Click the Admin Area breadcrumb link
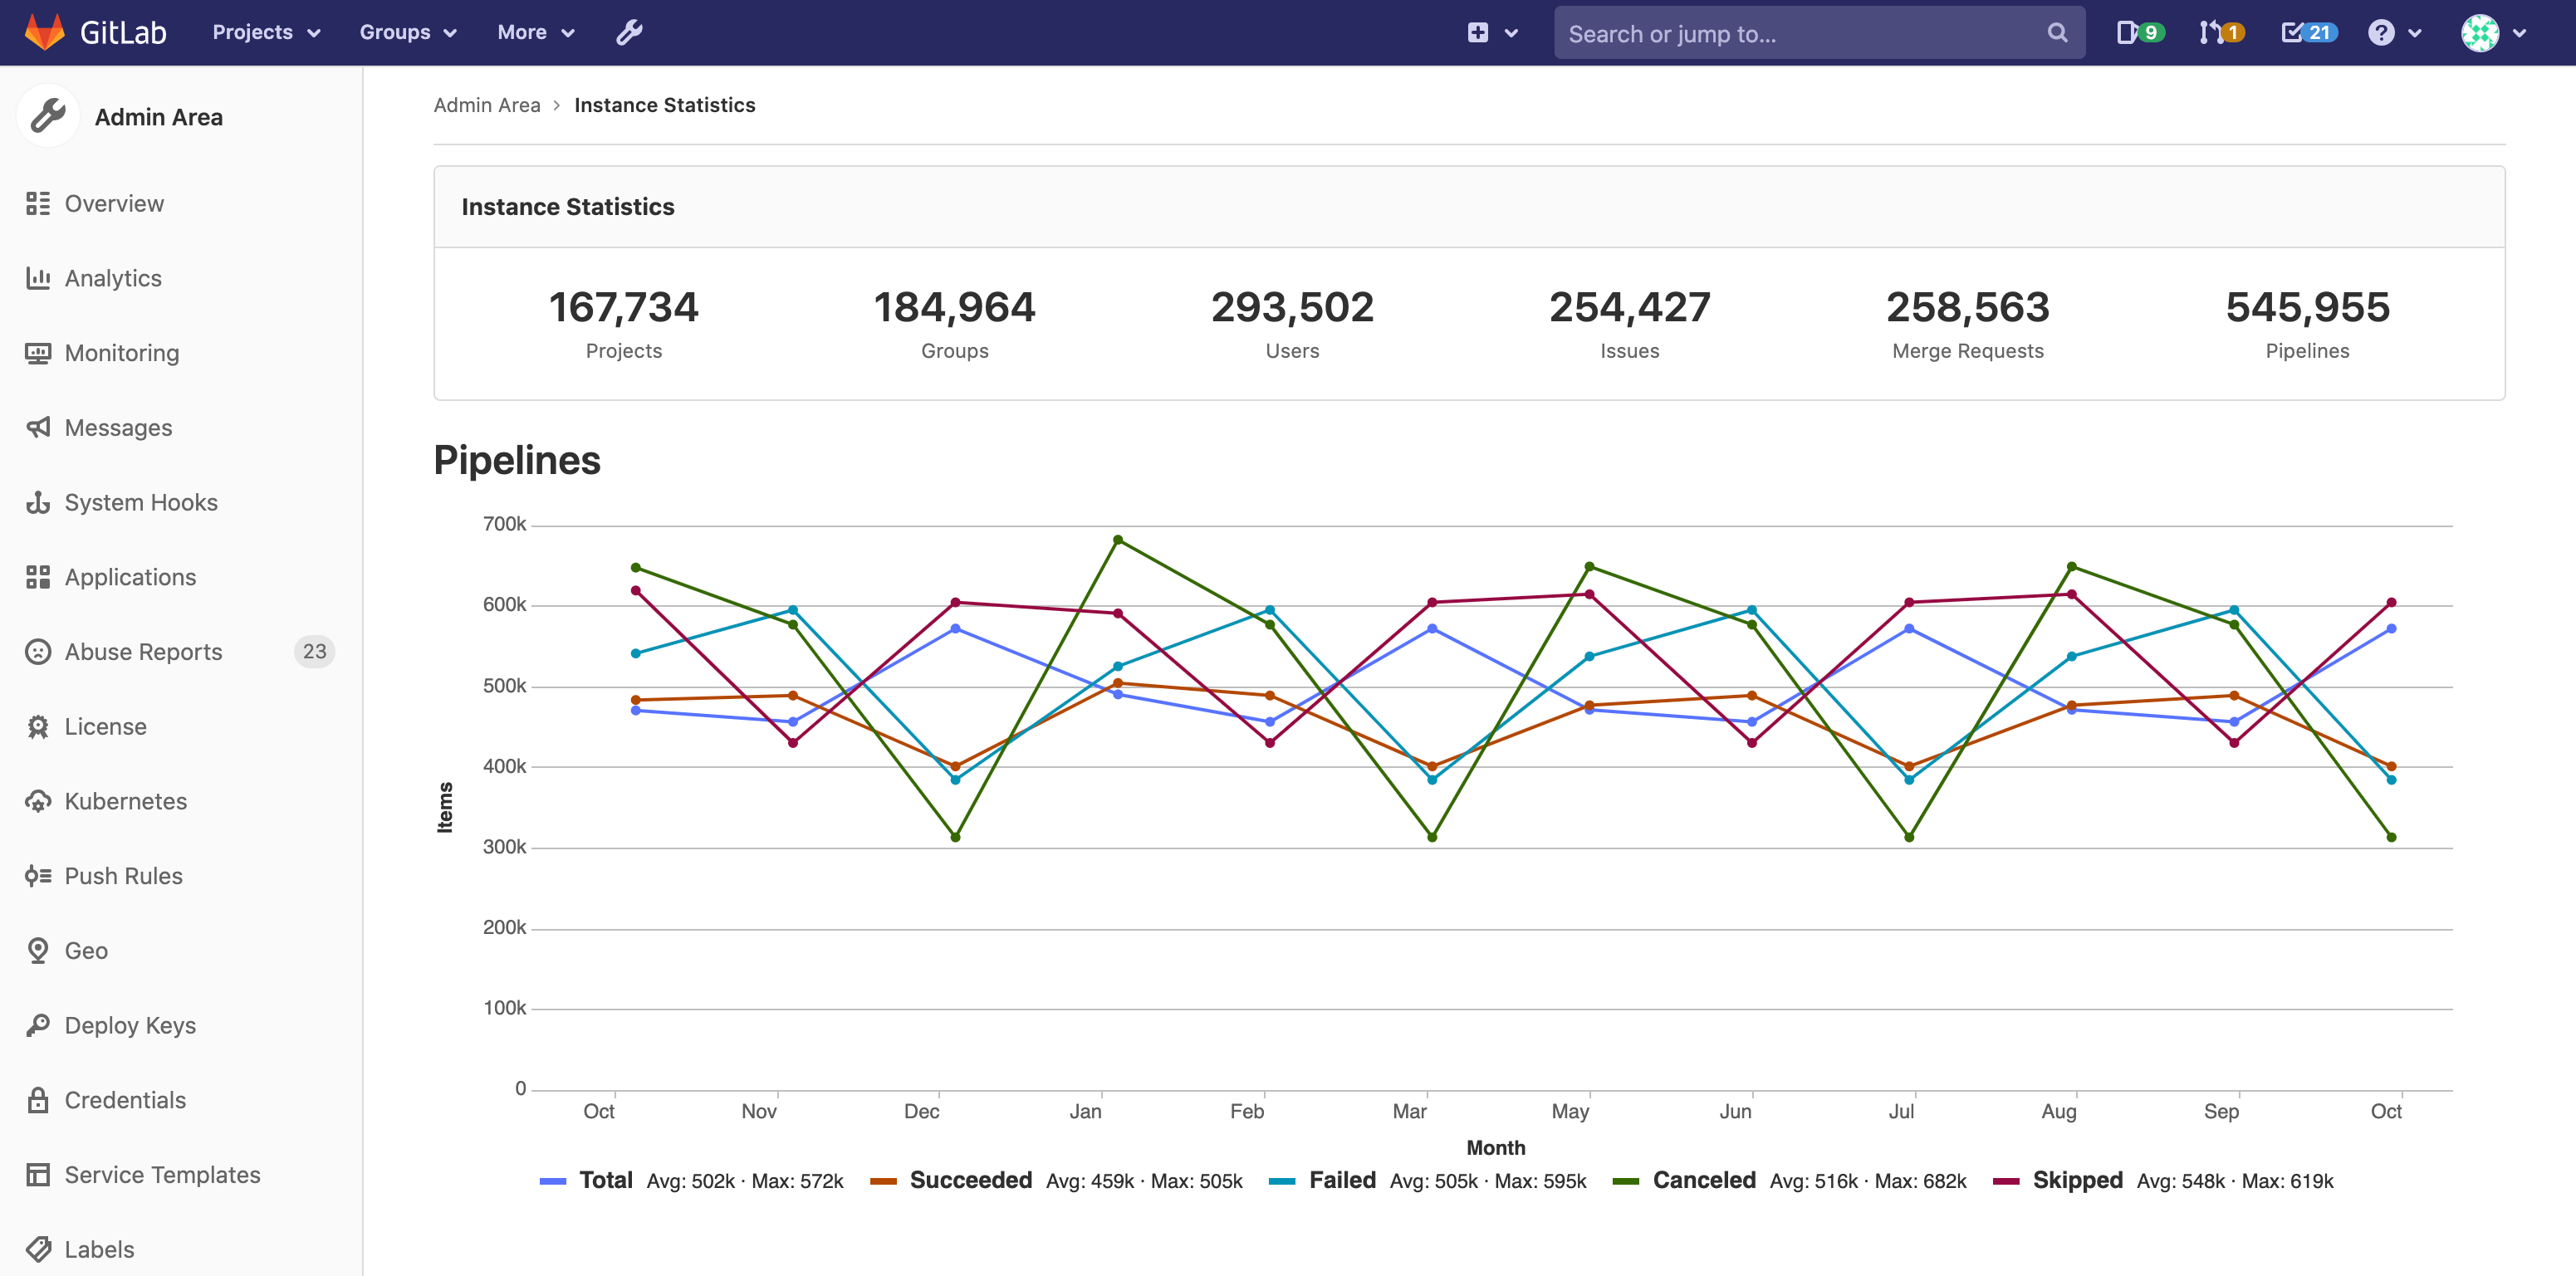 tap(487, 105)
